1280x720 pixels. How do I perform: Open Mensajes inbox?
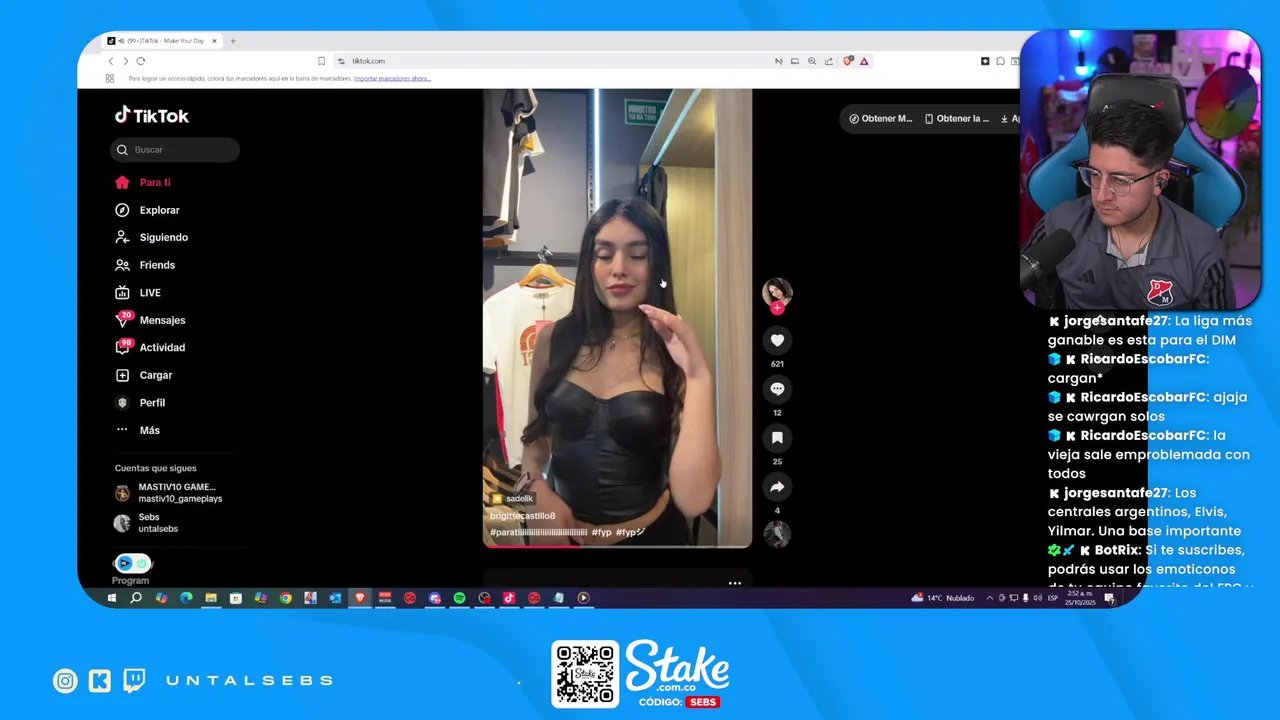click(162, 320)
